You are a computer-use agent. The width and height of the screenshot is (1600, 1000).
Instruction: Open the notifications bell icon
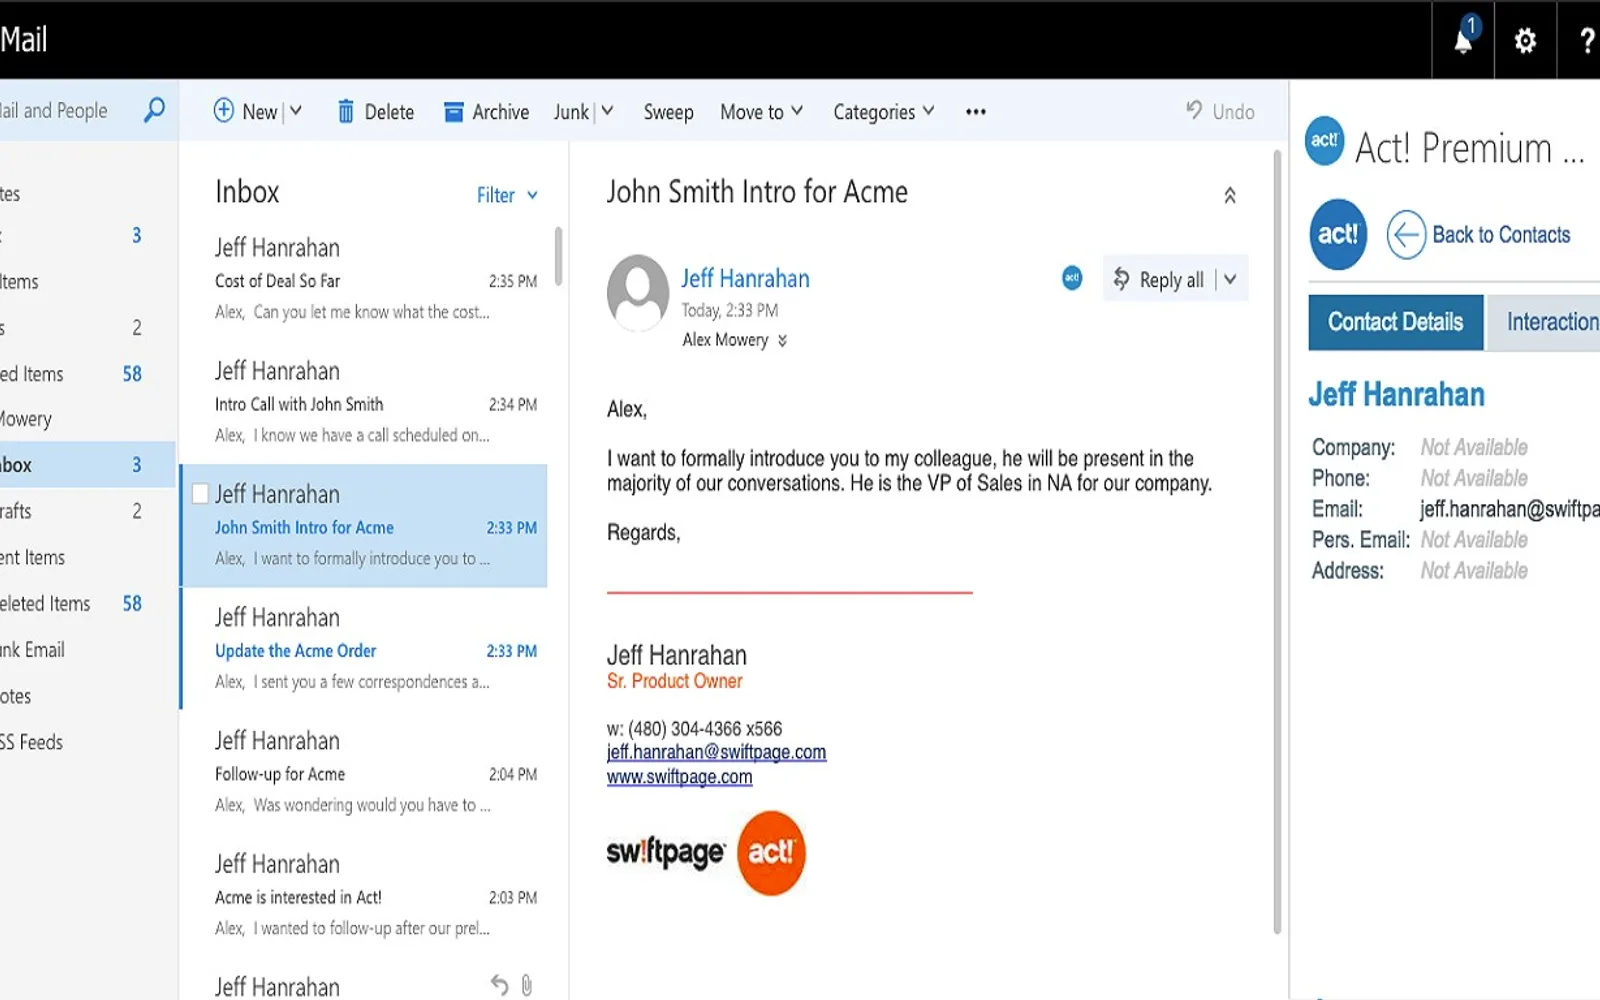point(1464,39)
